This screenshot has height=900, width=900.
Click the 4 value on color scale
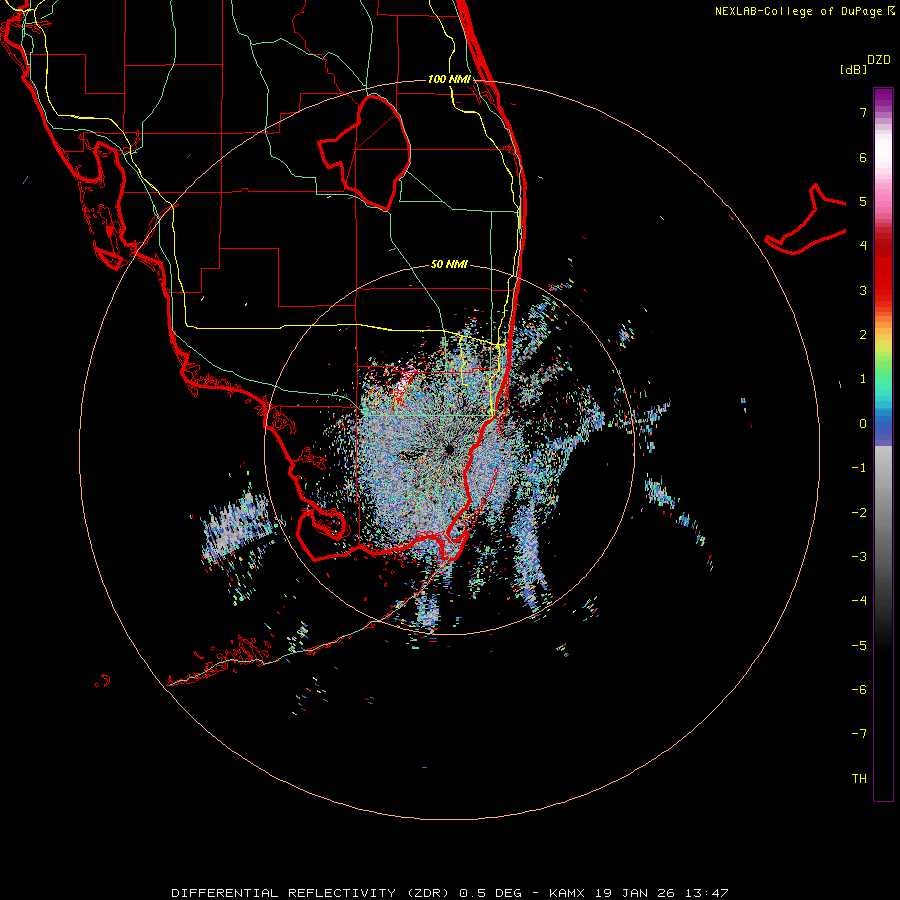point(863,246)
